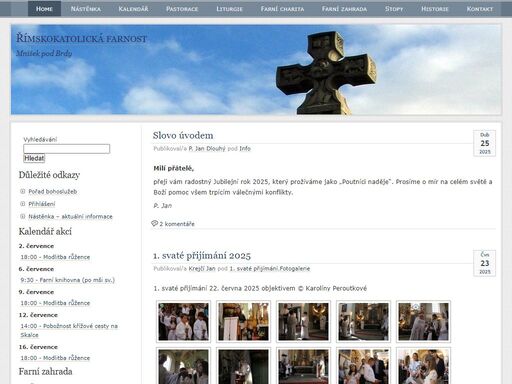Screen dimensions: 512x384
Task: Open the Kalendář menu item
Action: click(x=133, y=9)
